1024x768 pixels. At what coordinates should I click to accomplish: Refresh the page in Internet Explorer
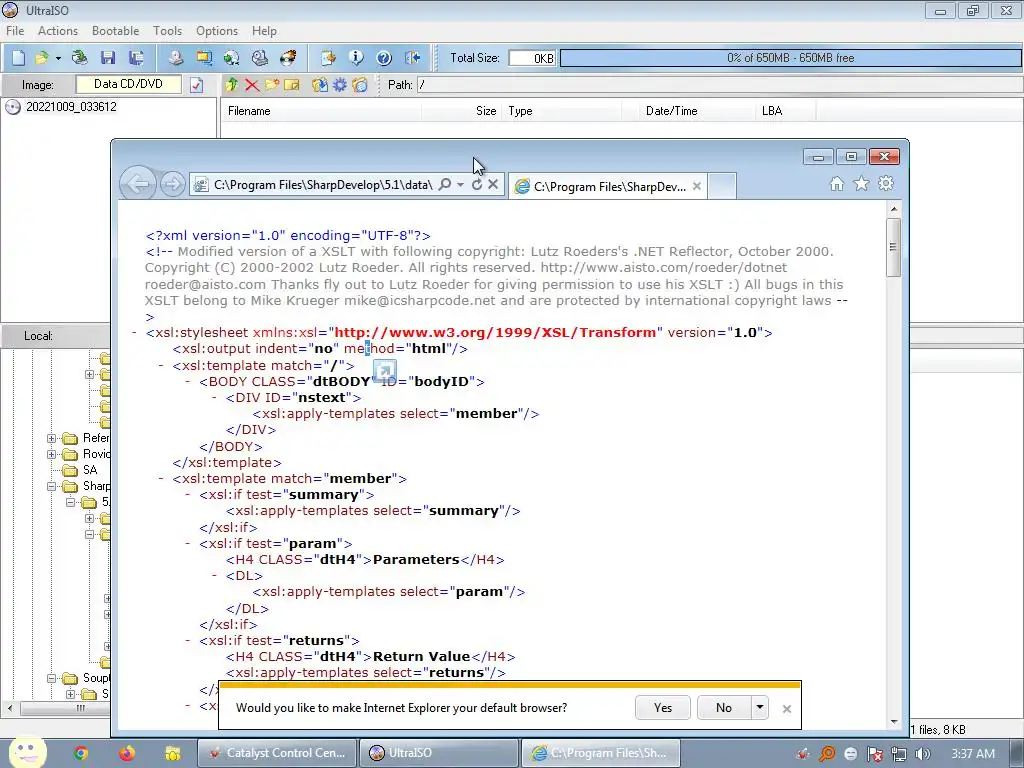point(477,185)
